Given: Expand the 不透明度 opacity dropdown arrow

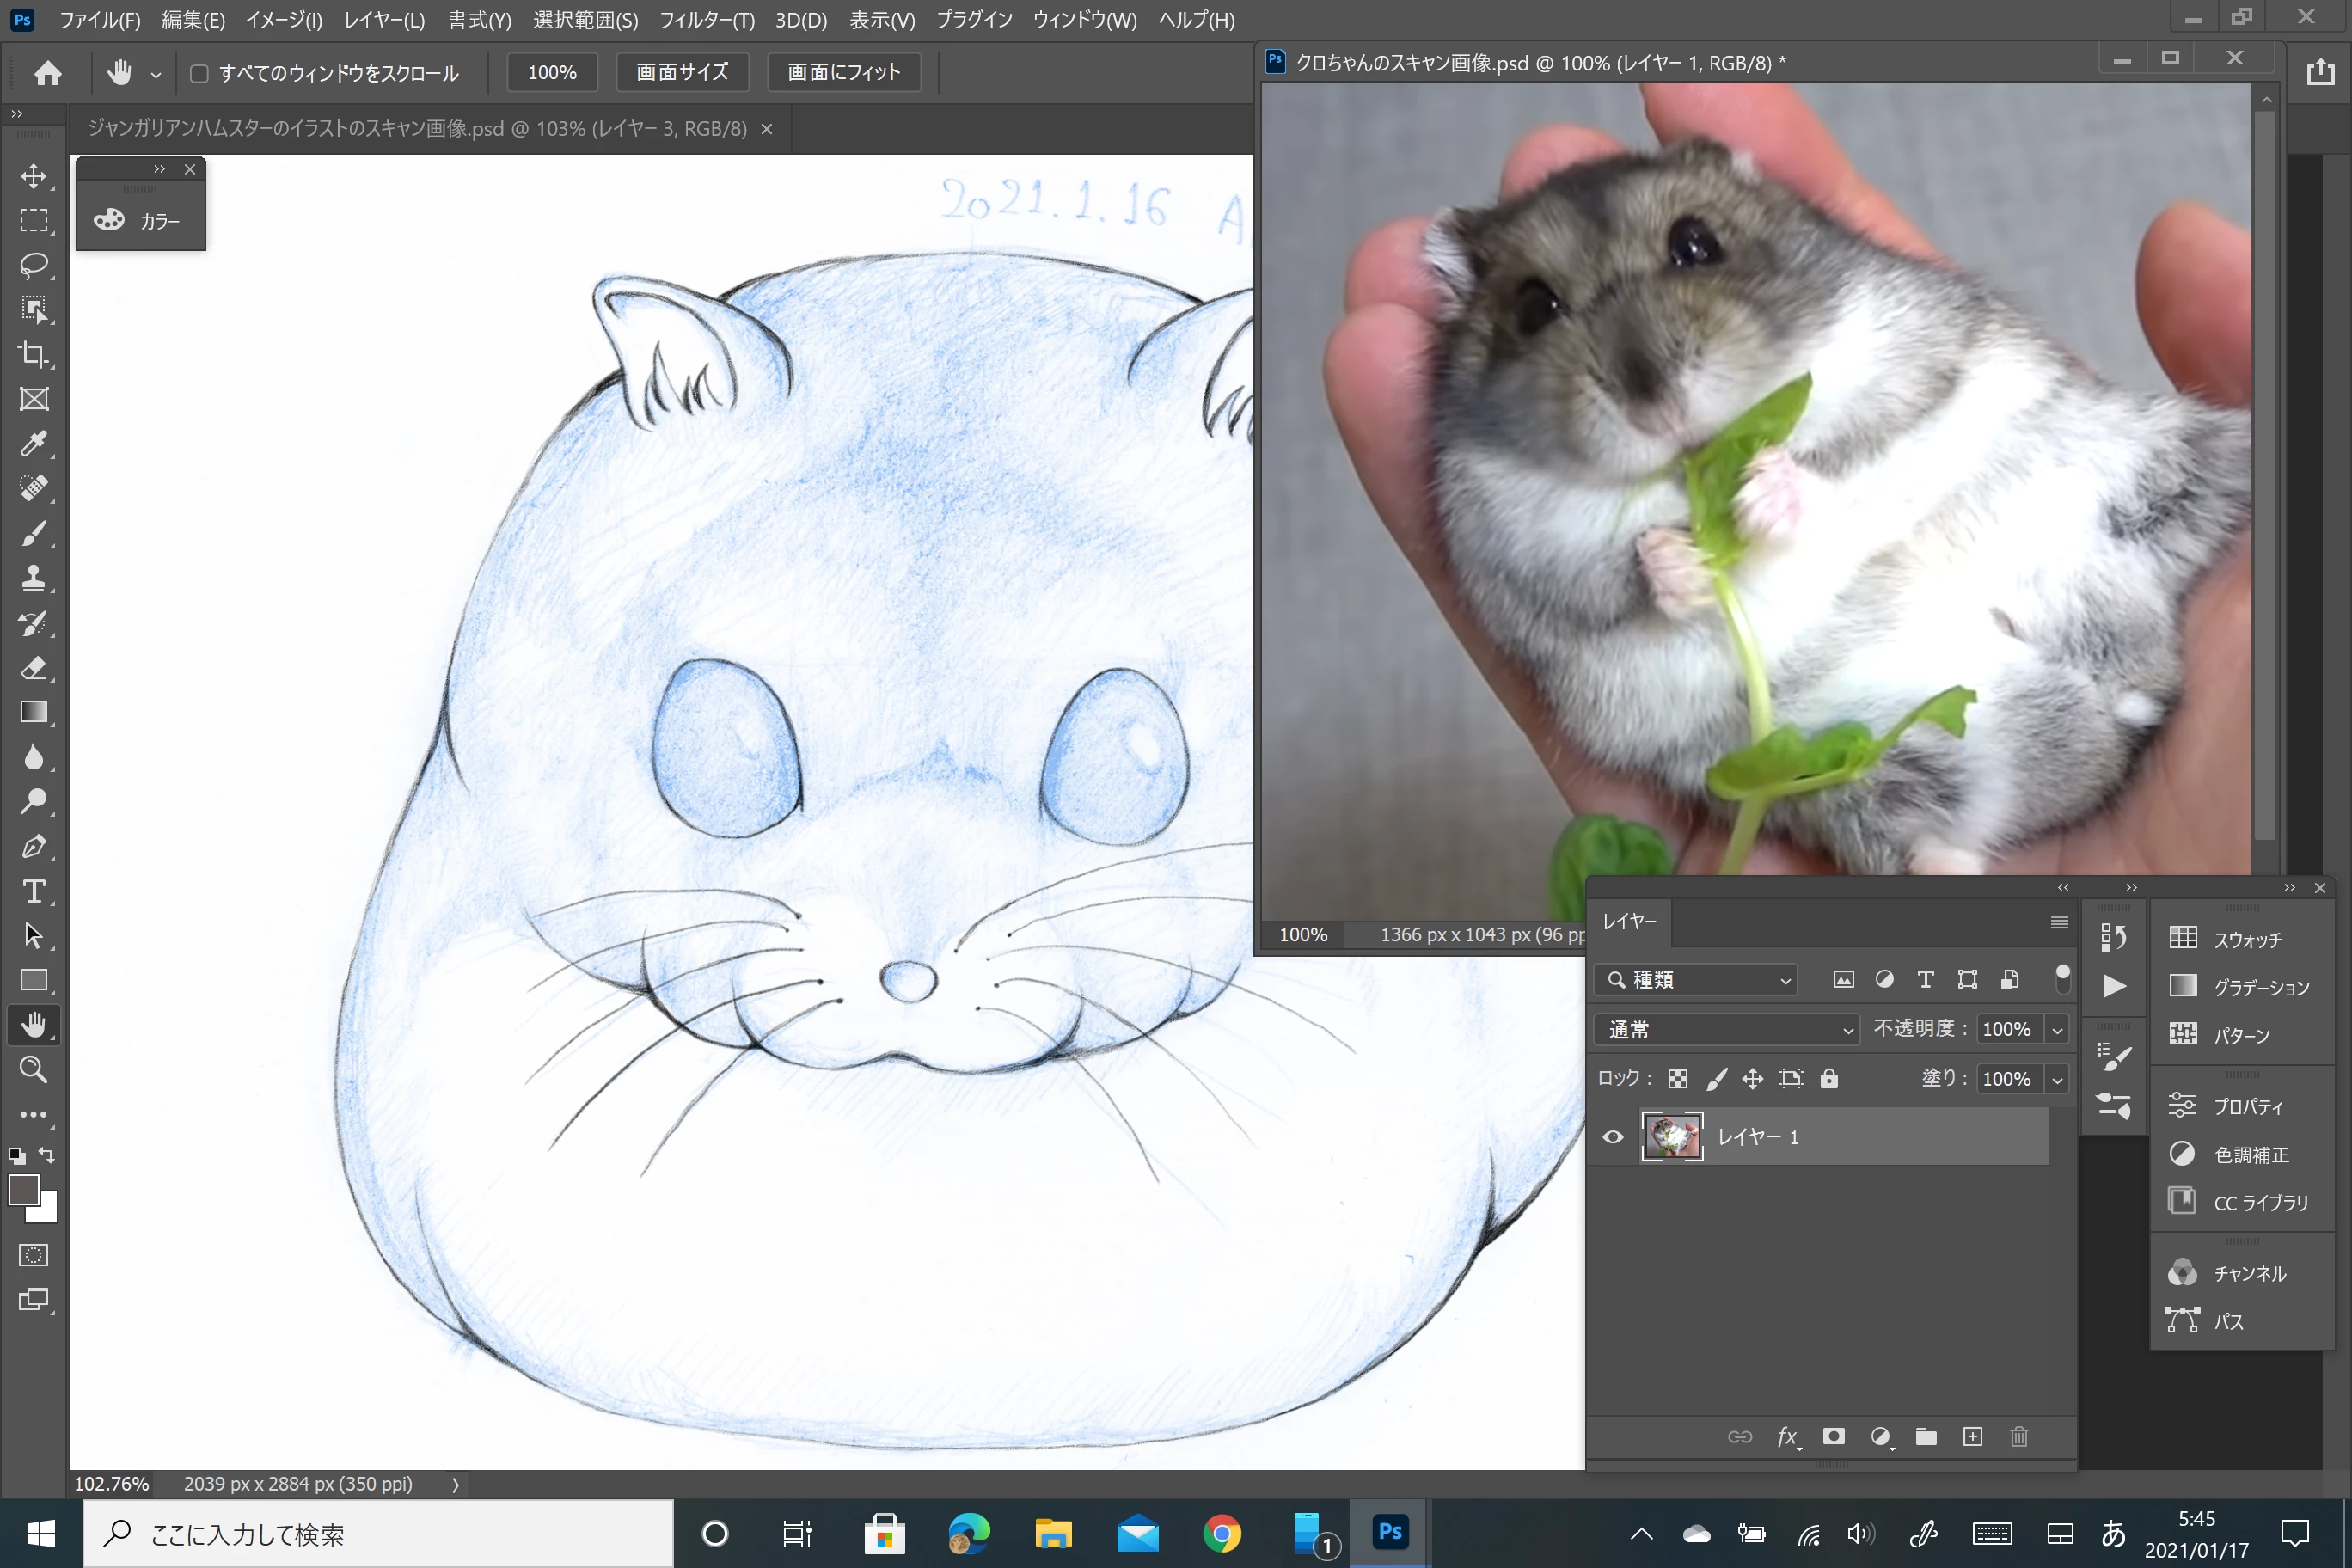Looking at the screenshot, I should [x=2057, y=1029].
